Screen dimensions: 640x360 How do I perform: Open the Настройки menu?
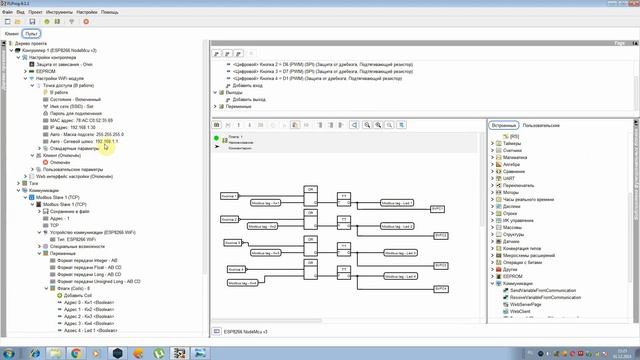(87, 12)
